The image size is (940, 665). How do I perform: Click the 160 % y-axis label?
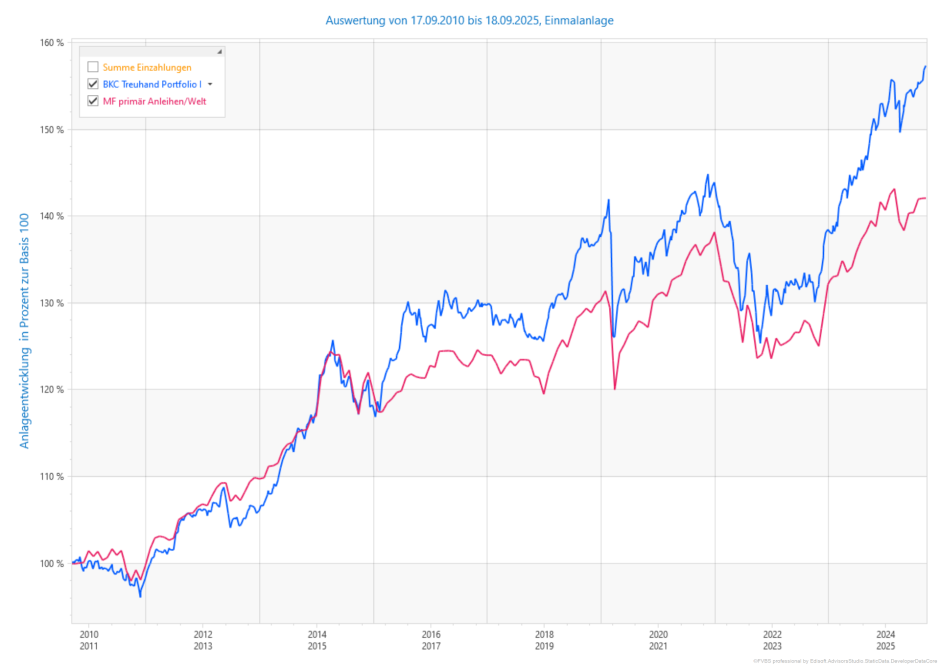tap(52, 43)
